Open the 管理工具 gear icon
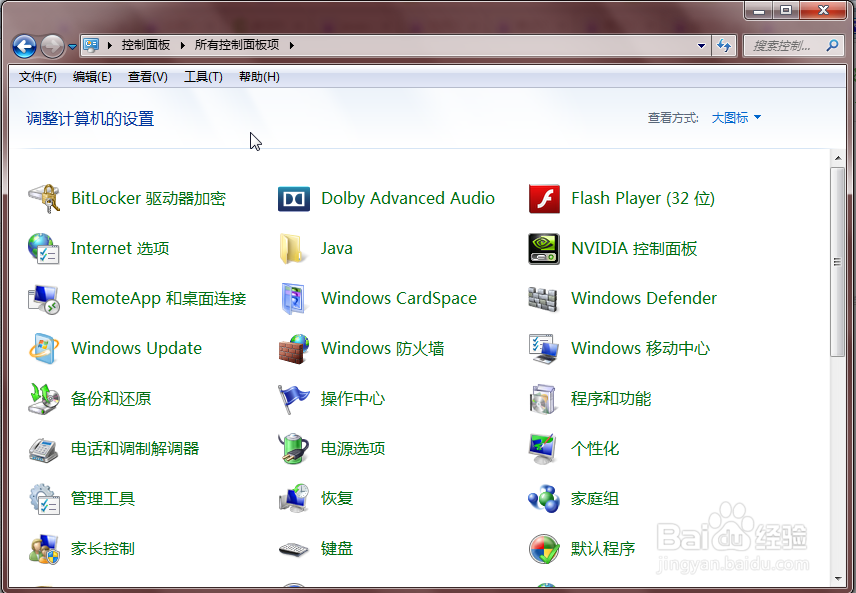856x593 pixels. [45, 499]
